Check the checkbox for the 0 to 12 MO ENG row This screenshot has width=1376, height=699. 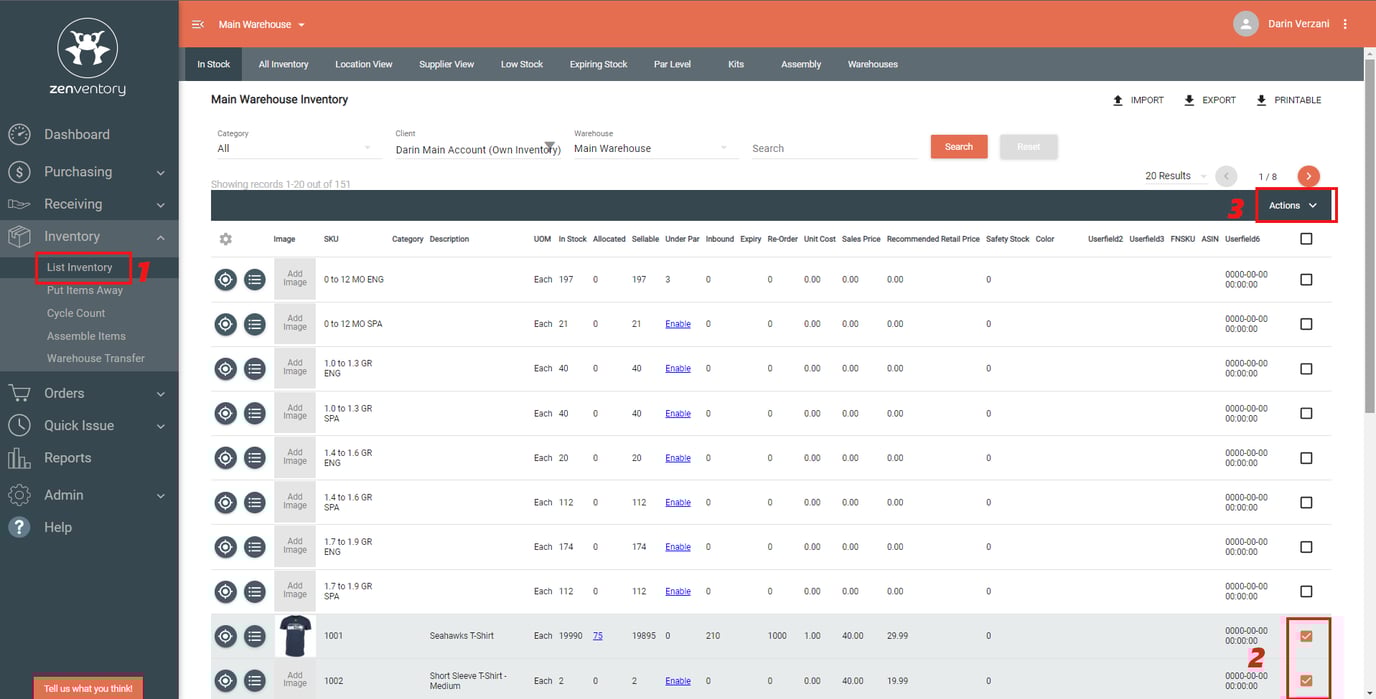click(1306, 280)
